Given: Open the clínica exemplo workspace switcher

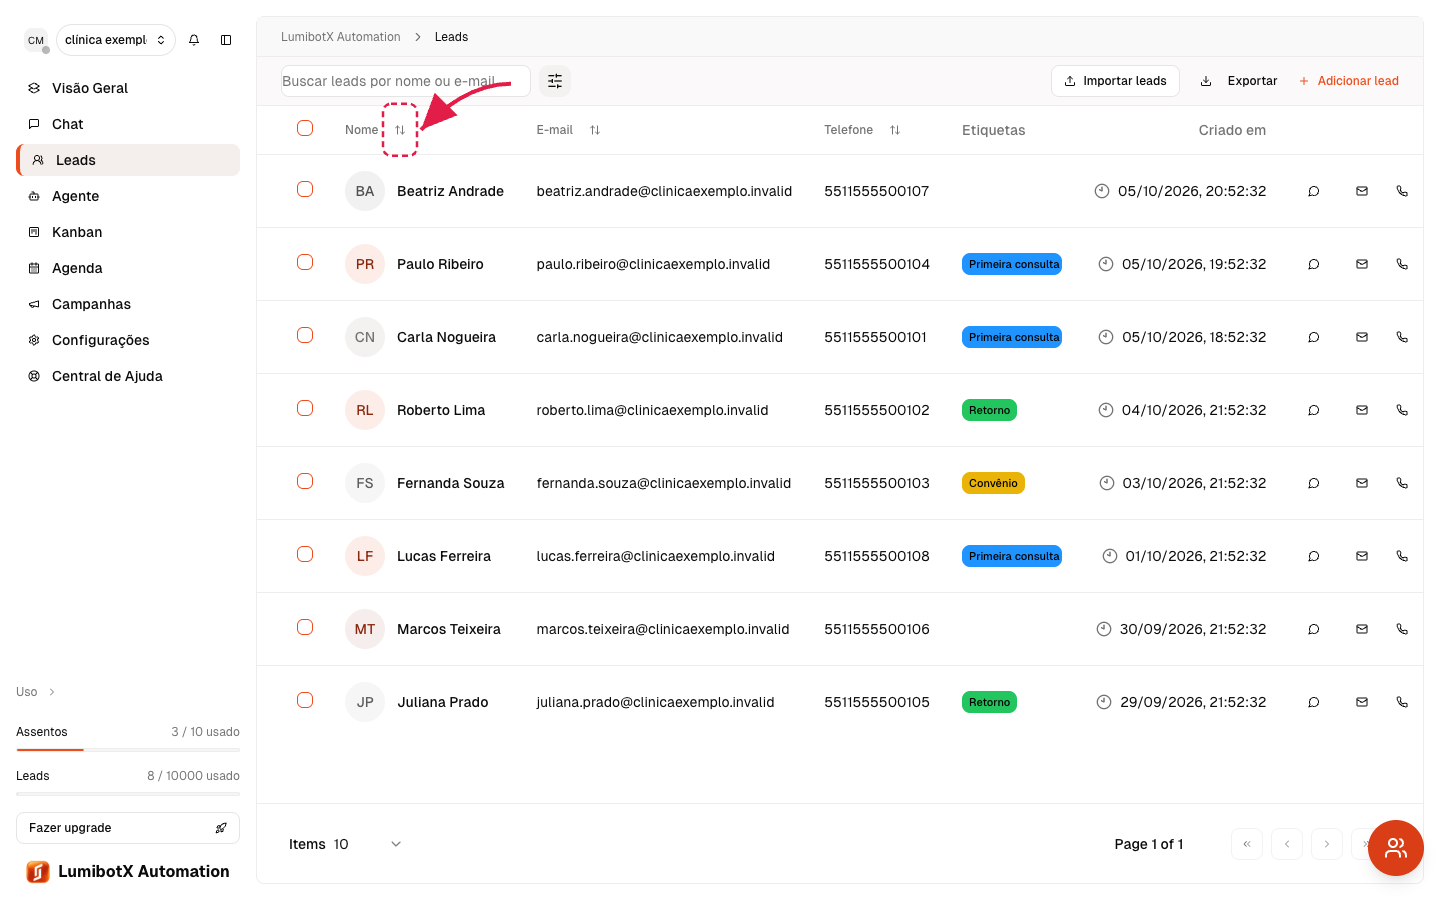Looking at the screenshot, I should coord(116,40).
